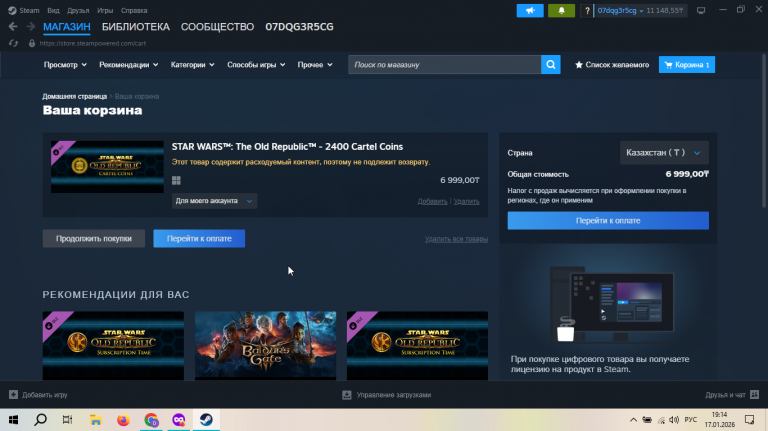Click Продолжить покупки button
The image size is (768, 431).
tap(94, 239)
